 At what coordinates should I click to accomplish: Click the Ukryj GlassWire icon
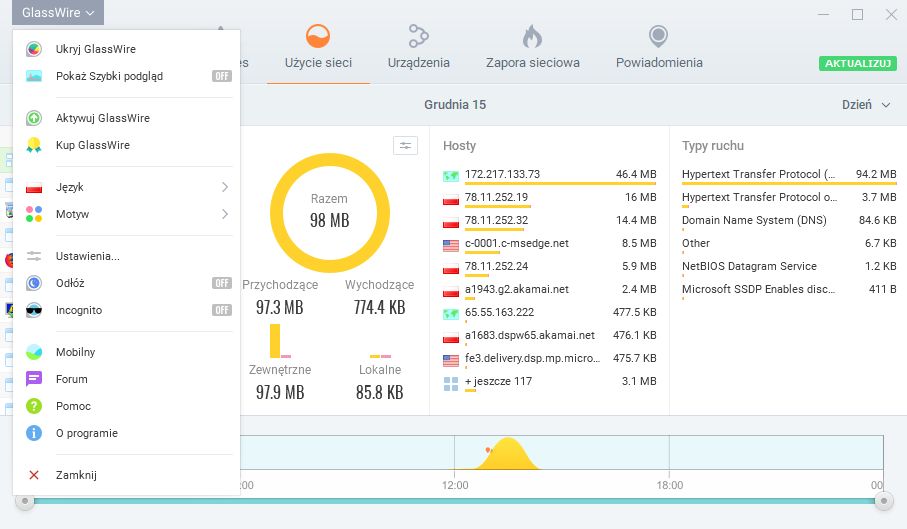coord(34,49)
